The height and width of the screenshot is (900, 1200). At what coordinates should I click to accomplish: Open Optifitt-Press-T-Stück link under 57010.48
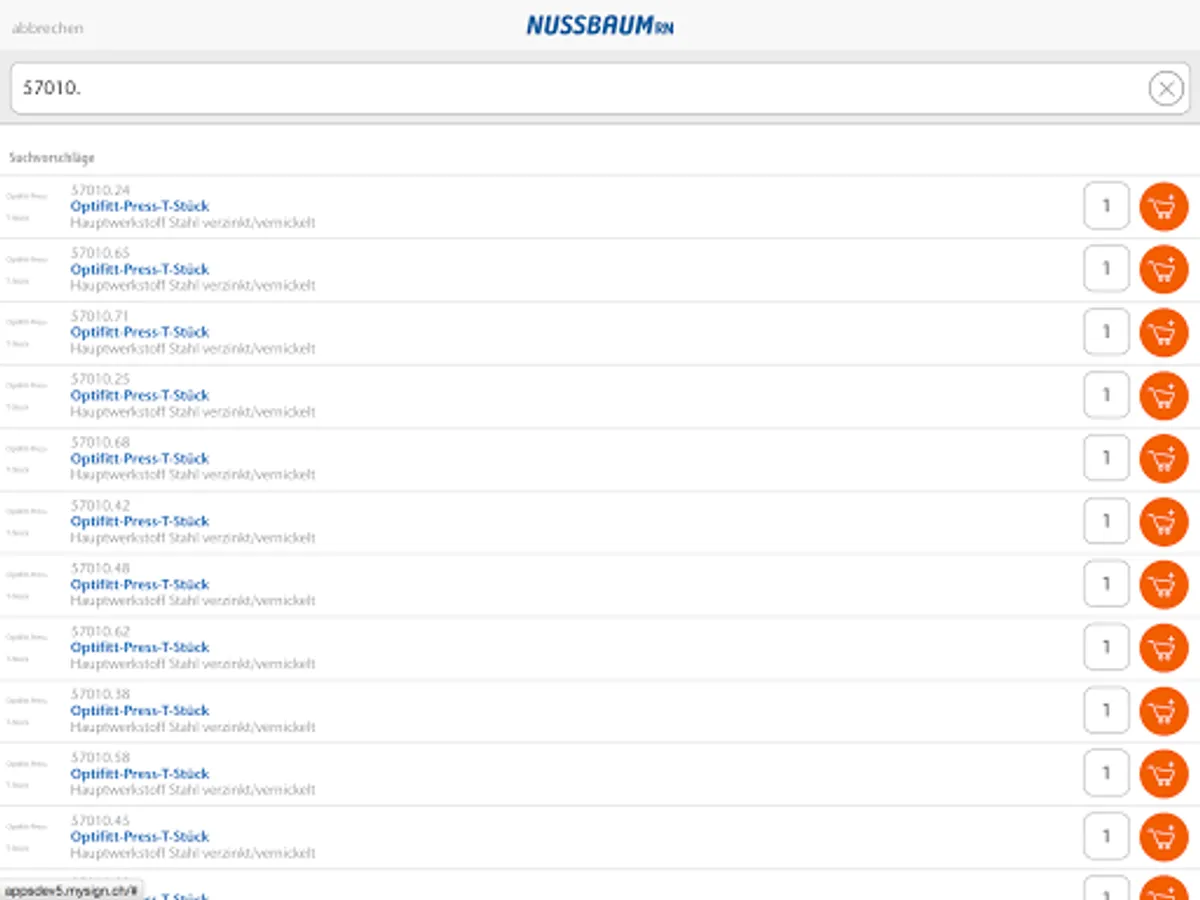[140, 584]
